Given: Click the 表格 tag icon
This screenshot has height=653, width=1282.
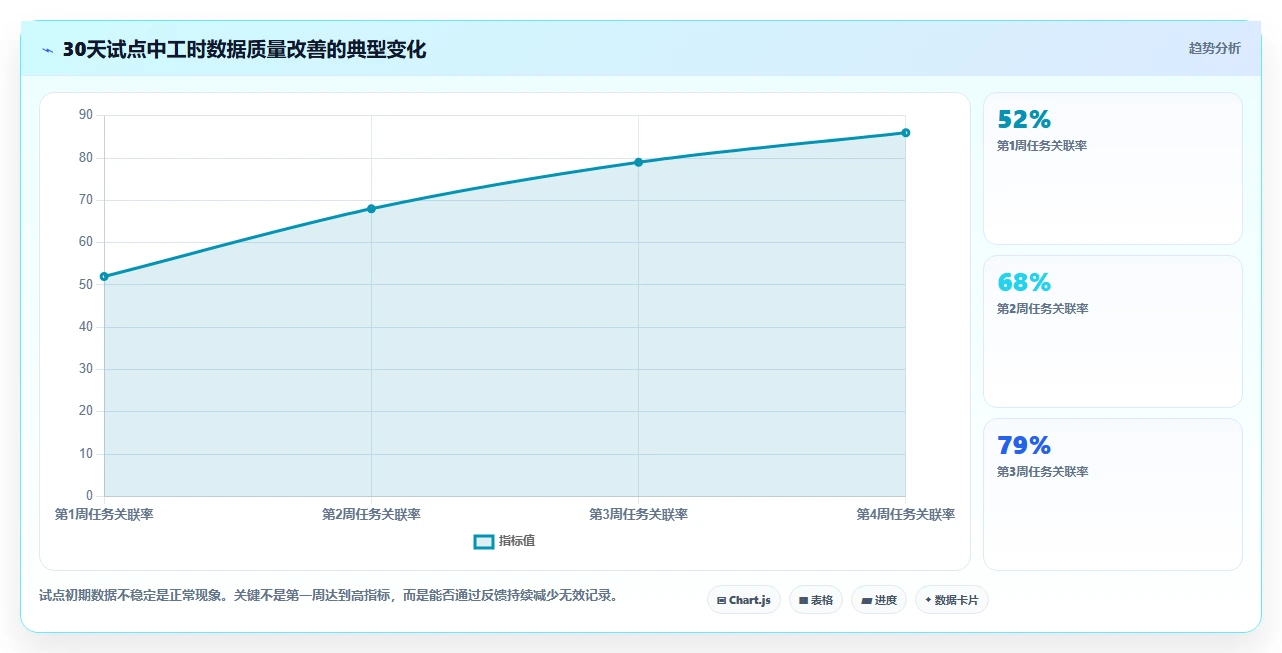Looking at the screenshot, I should pyautogui.click(x=803, y=600).
